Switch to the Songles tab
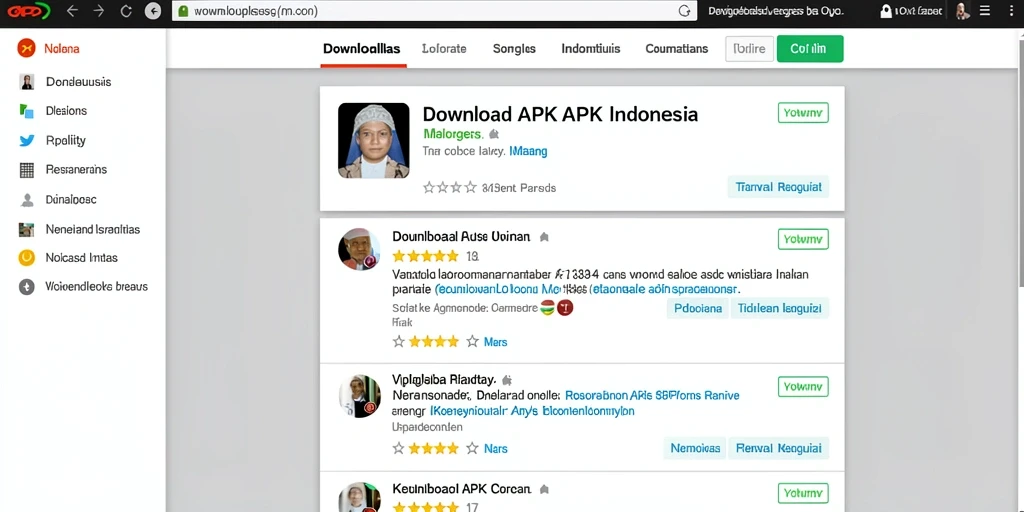 (514, 48)
